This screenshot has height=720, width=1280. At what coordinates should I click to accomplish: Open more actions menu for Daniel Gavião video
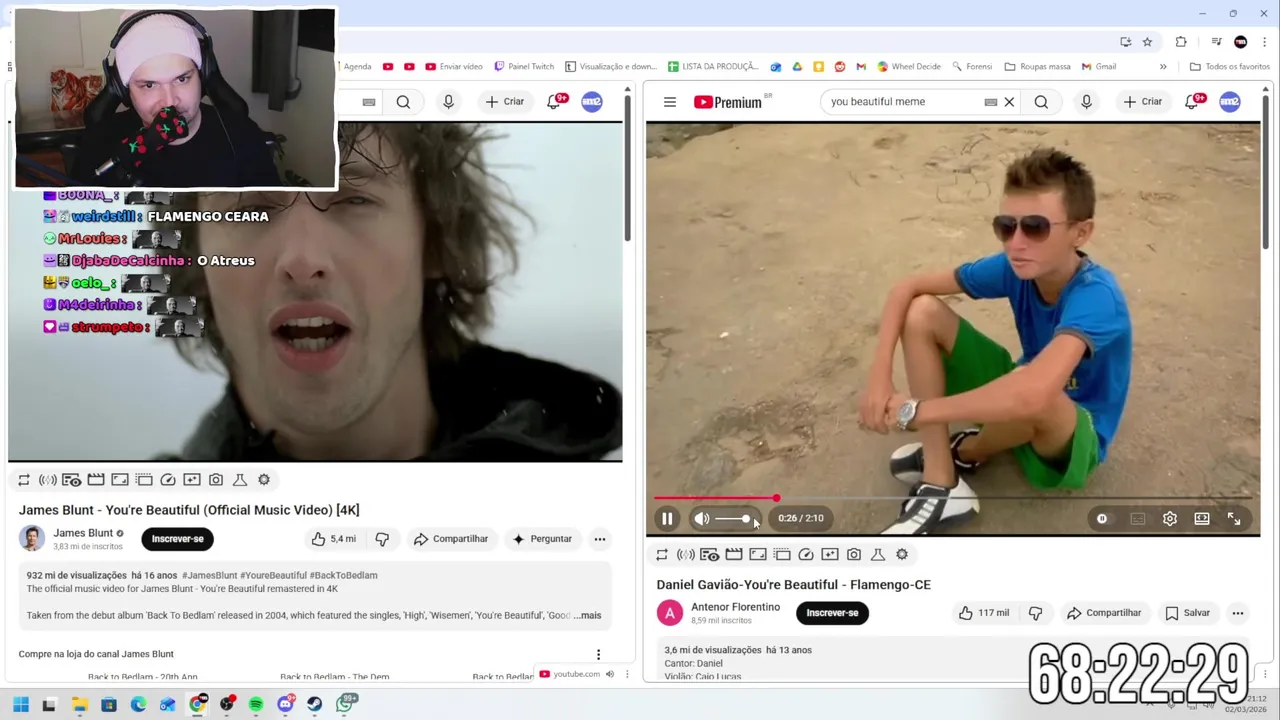click(x=1238, y=613)
